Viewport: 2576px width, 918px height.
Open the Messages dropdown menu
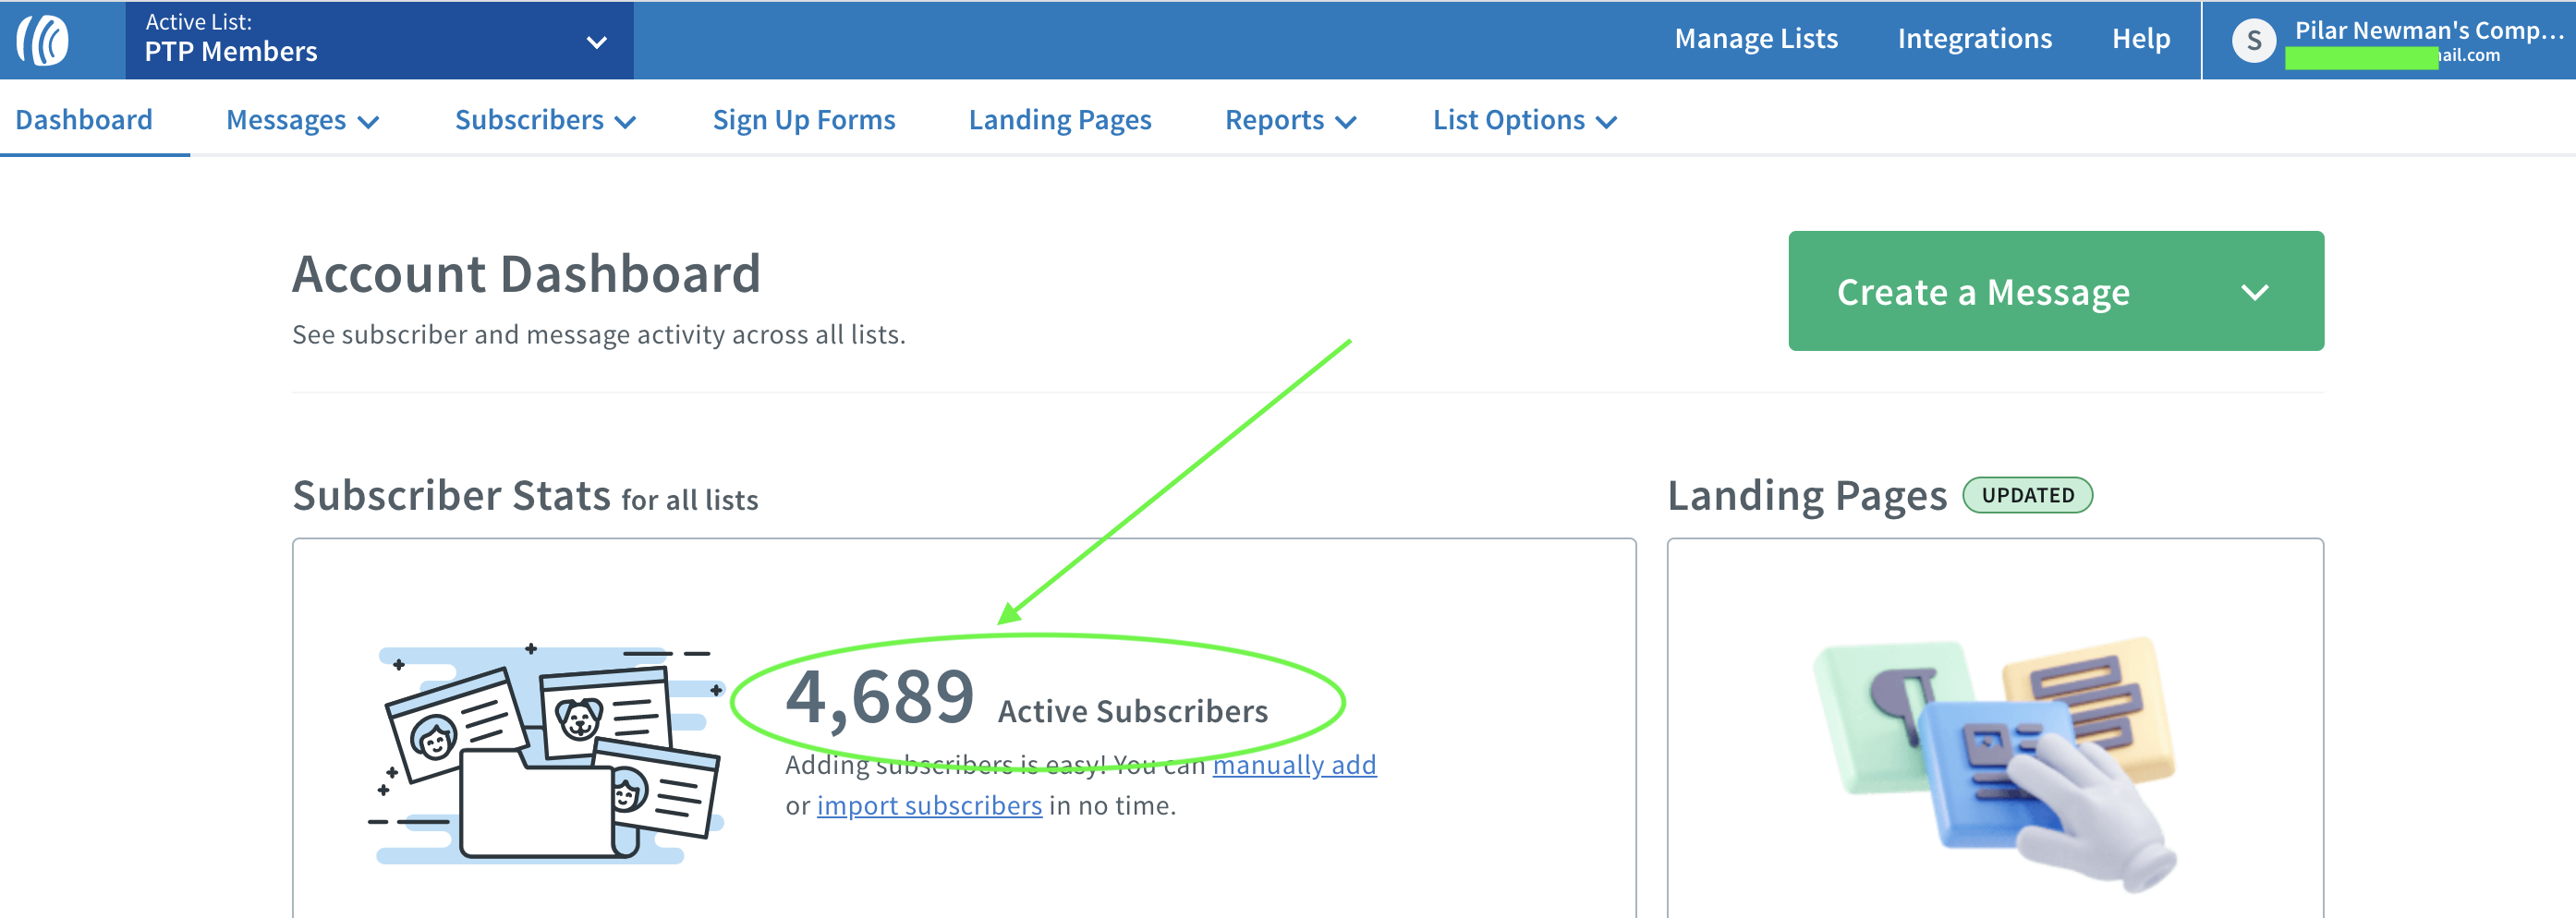[302, 121]
